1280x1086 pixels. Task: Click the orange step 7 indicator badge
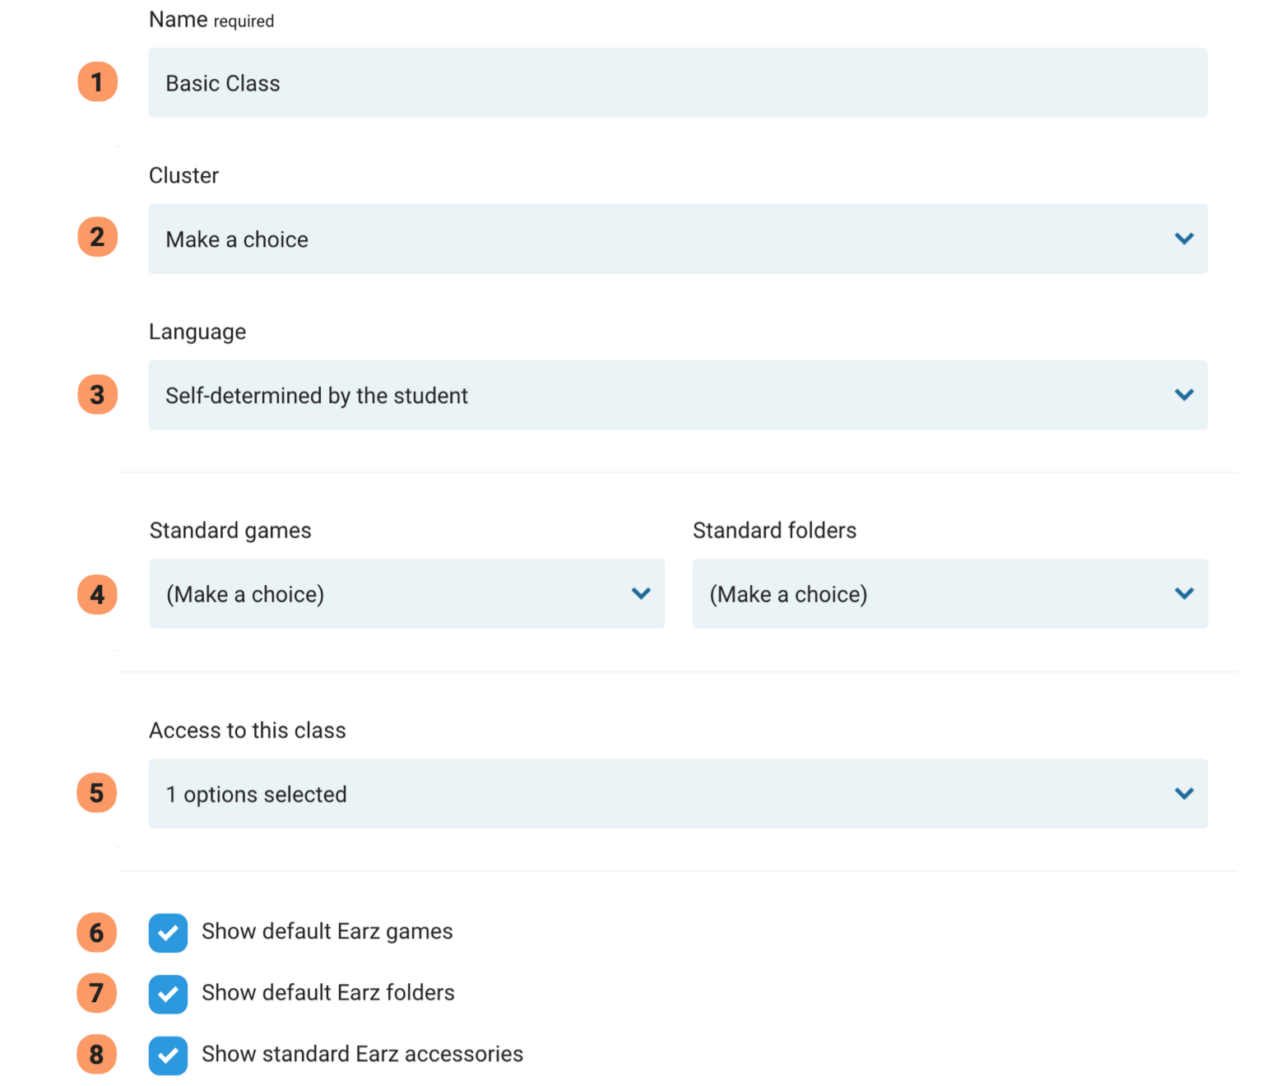(x=97, y=993)
